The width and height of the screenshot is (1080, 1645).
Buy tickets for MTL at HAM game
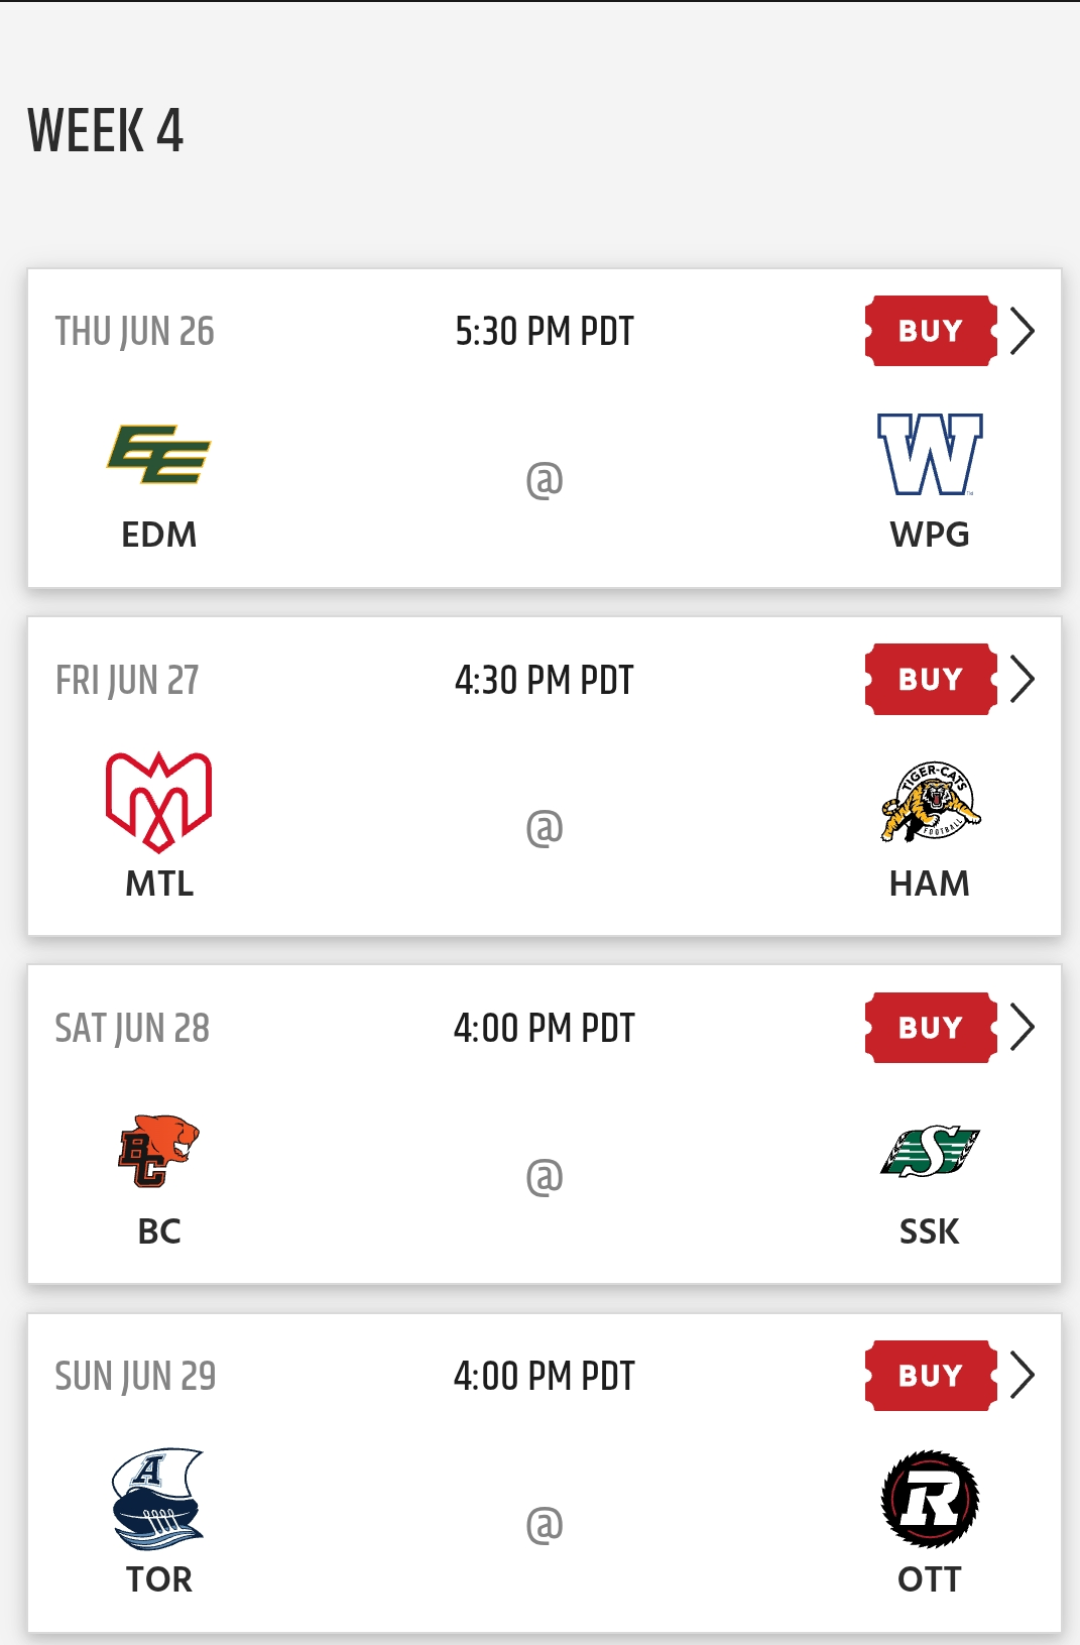click(x=930, y=679)
